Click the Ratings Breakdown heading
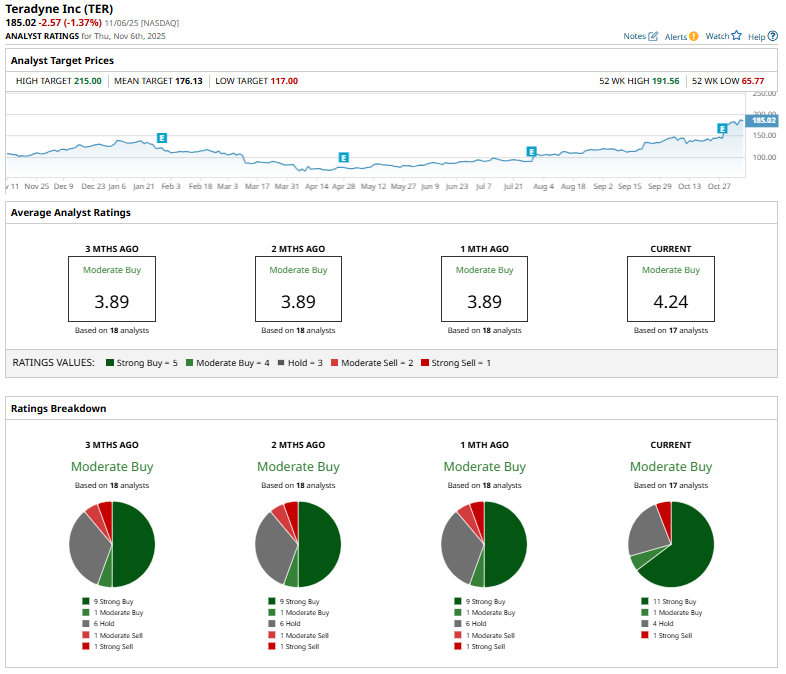The width and height of the screenshot is (786, 674). pos(59,408)
